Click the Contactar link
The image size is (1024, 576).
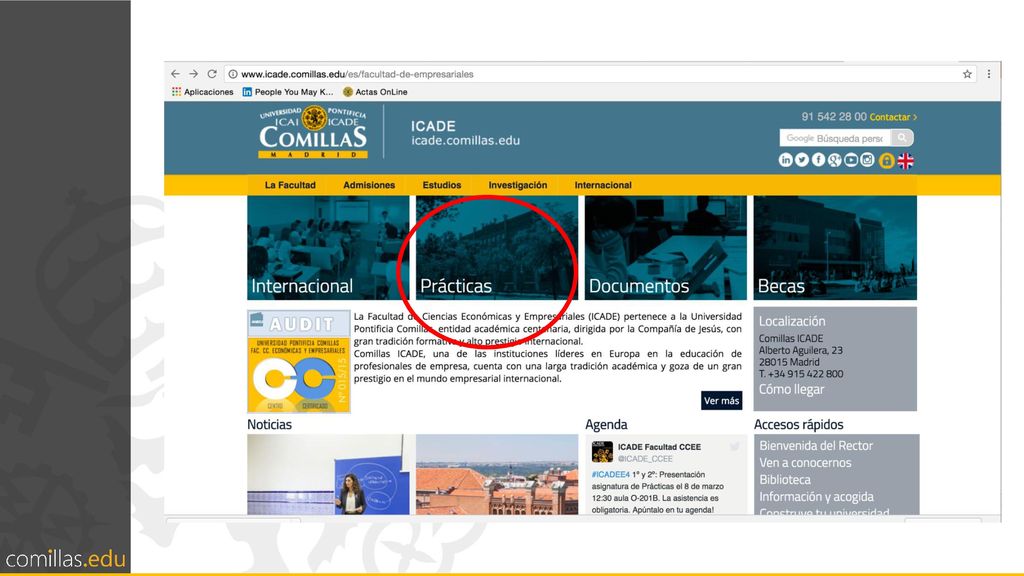point(893,117)
